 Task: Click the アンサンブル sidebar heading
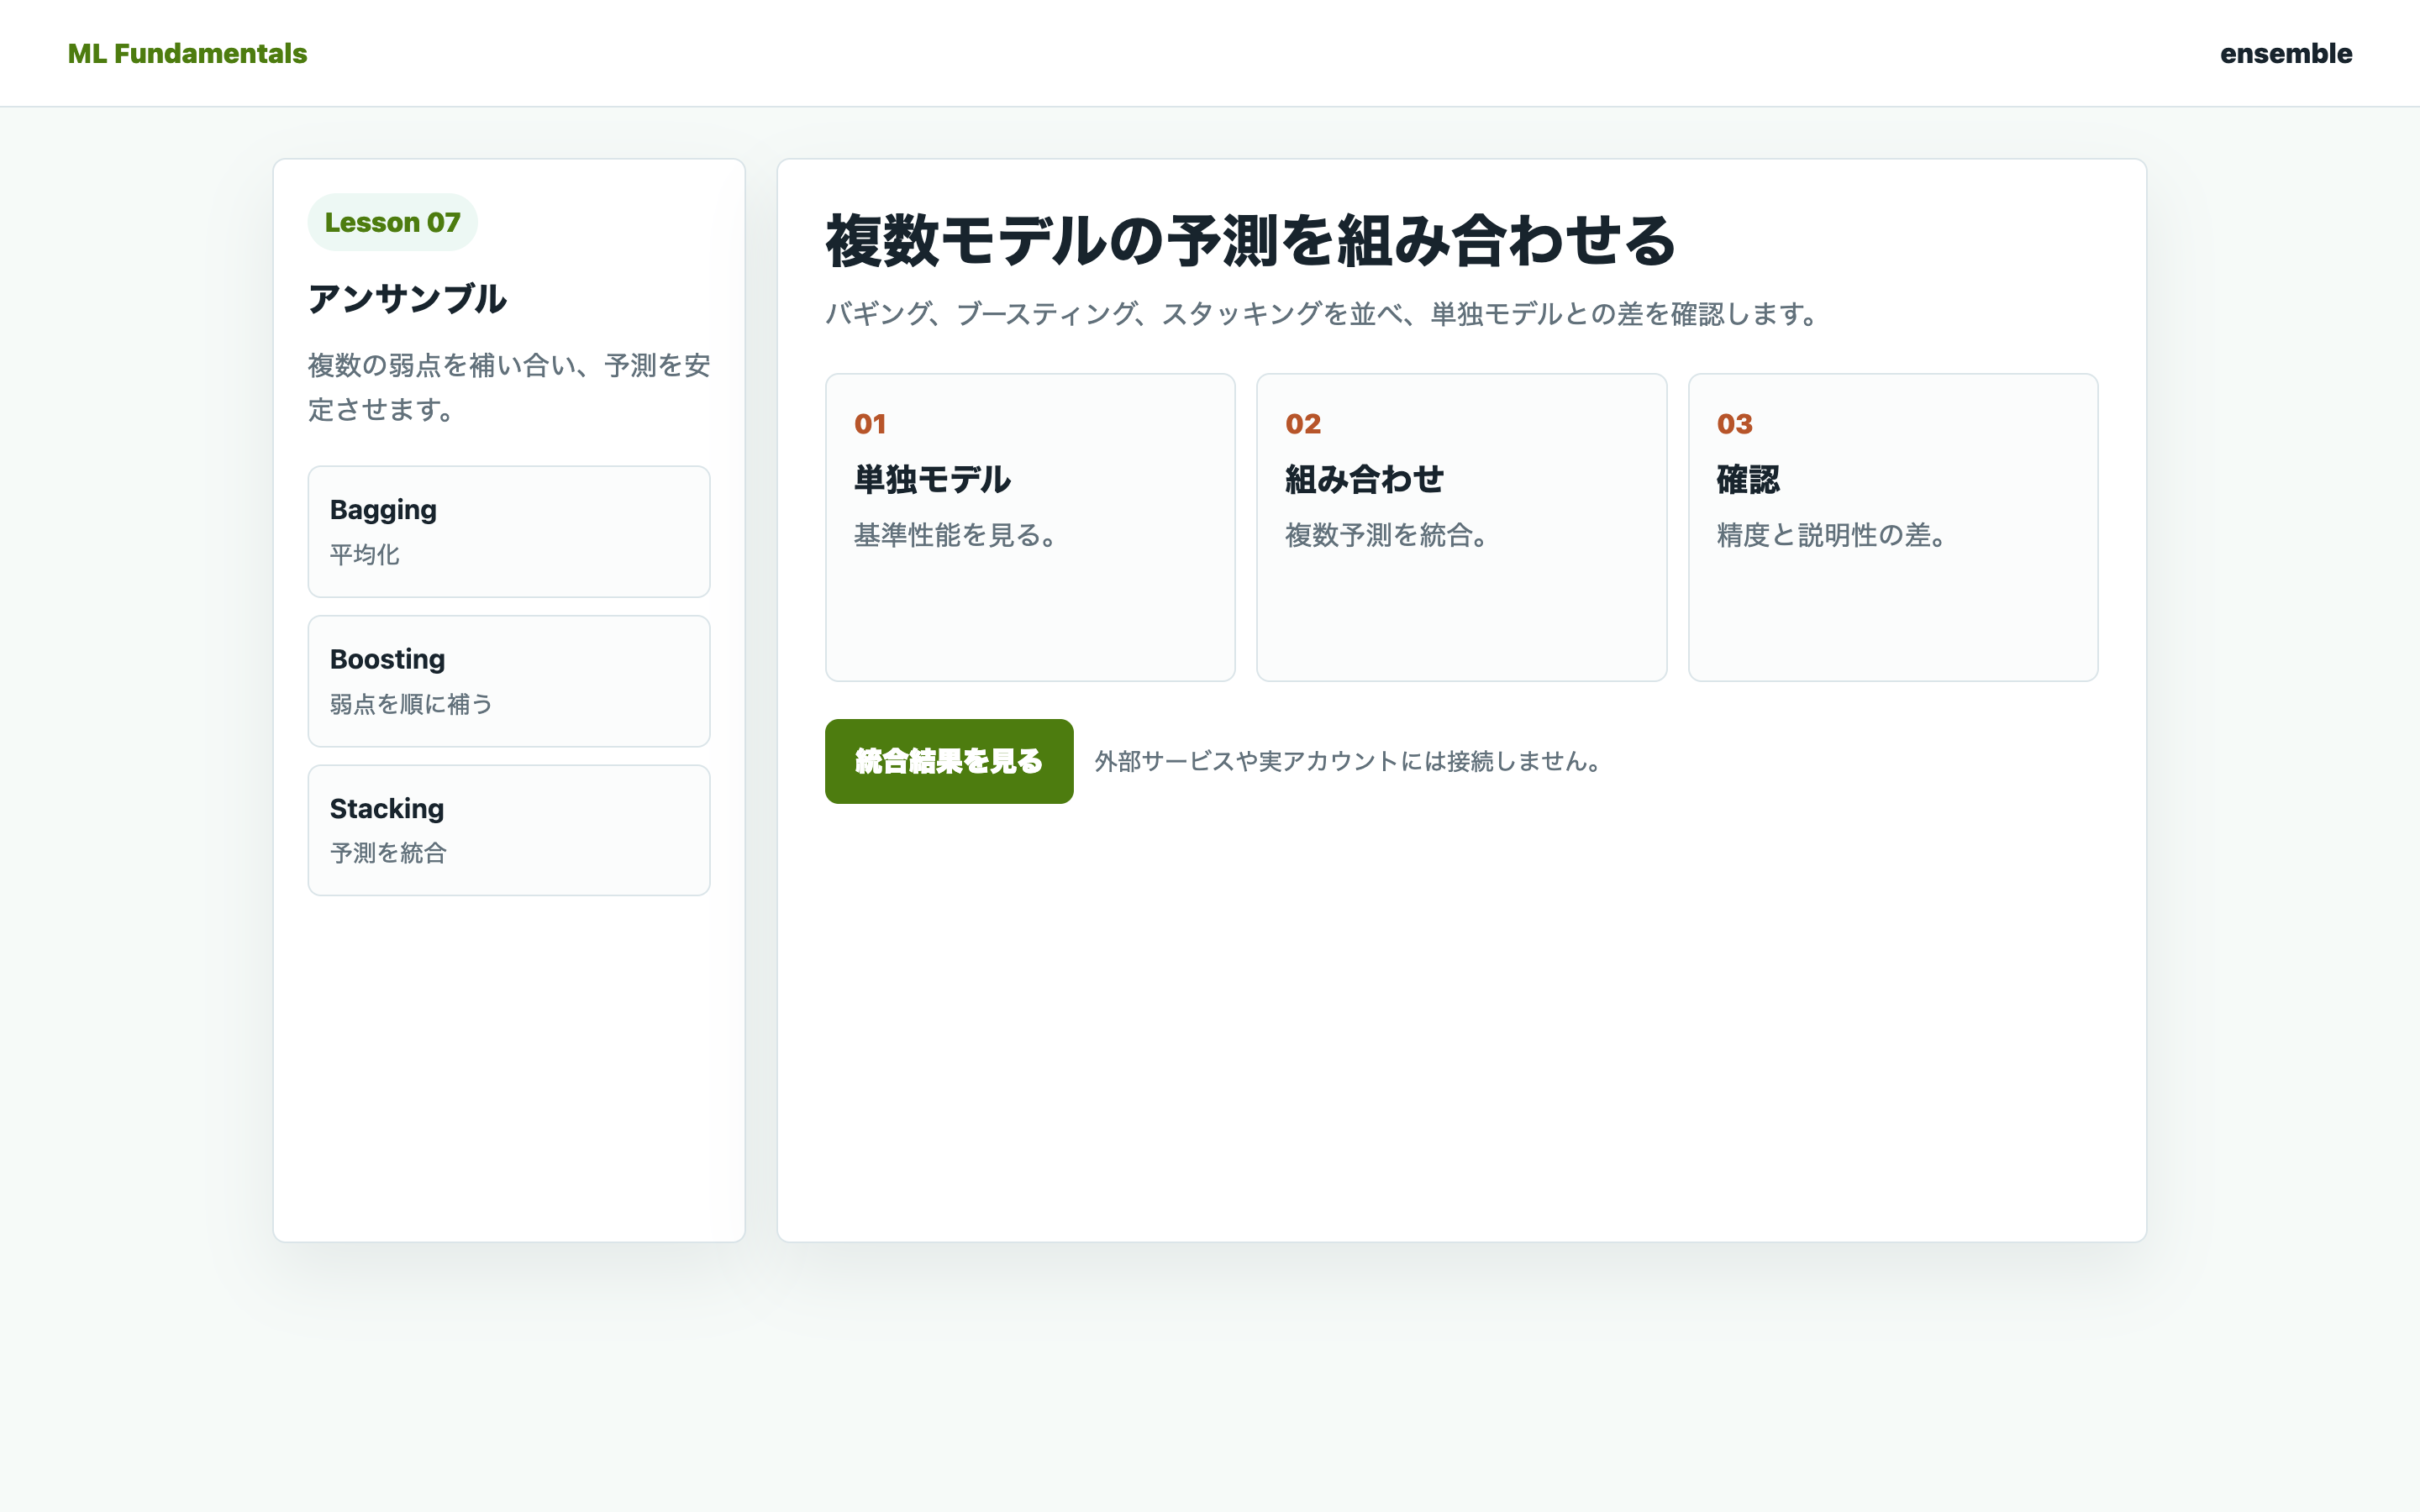click(x=407, y=298)
